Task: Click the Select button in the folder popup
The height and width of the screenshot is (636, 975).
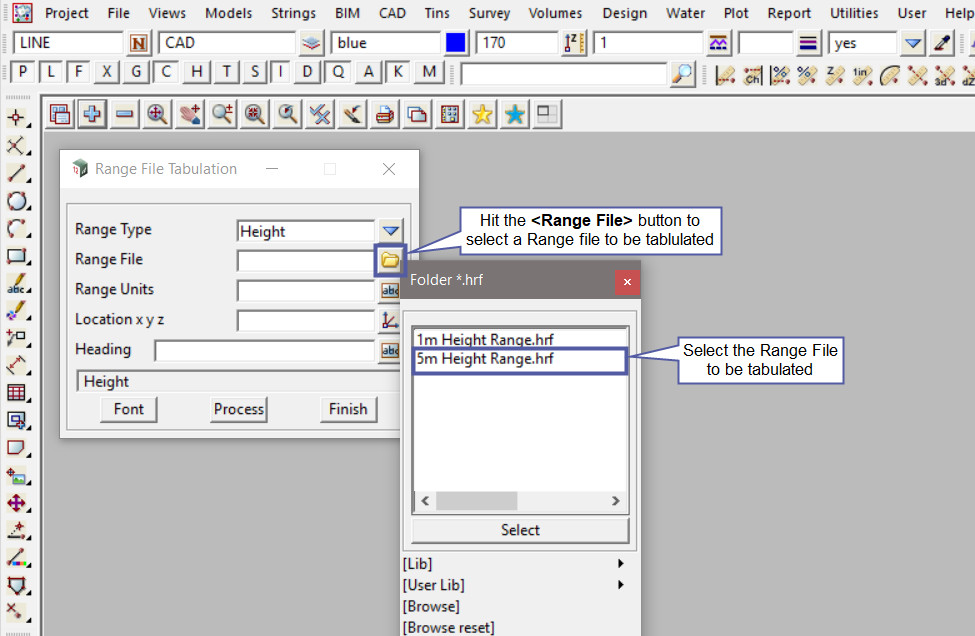Action: click(520, 530)
